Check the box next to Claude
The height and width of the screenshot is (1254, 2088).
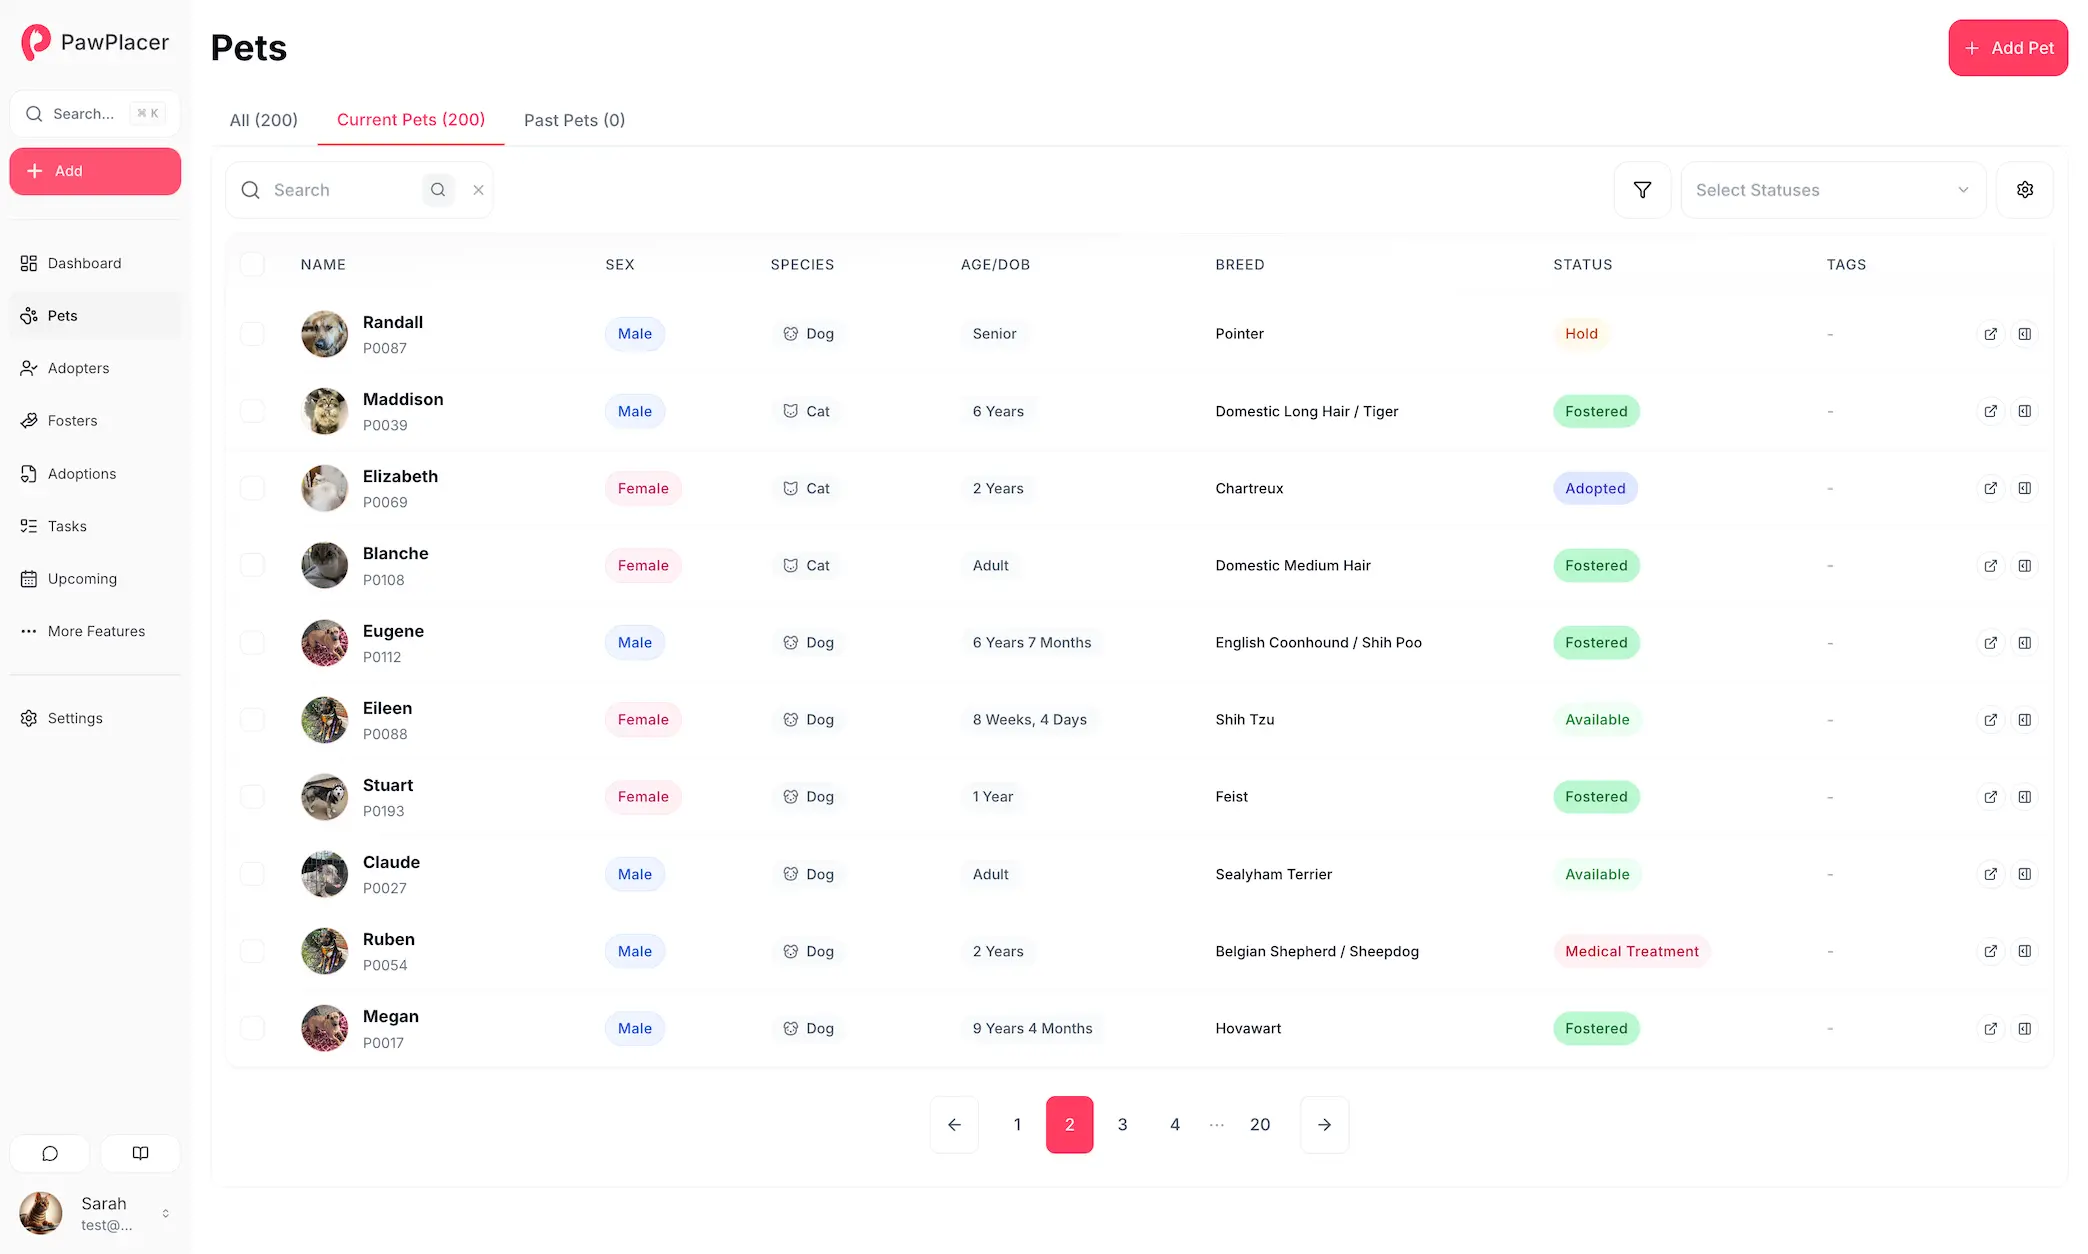(252, 874)
